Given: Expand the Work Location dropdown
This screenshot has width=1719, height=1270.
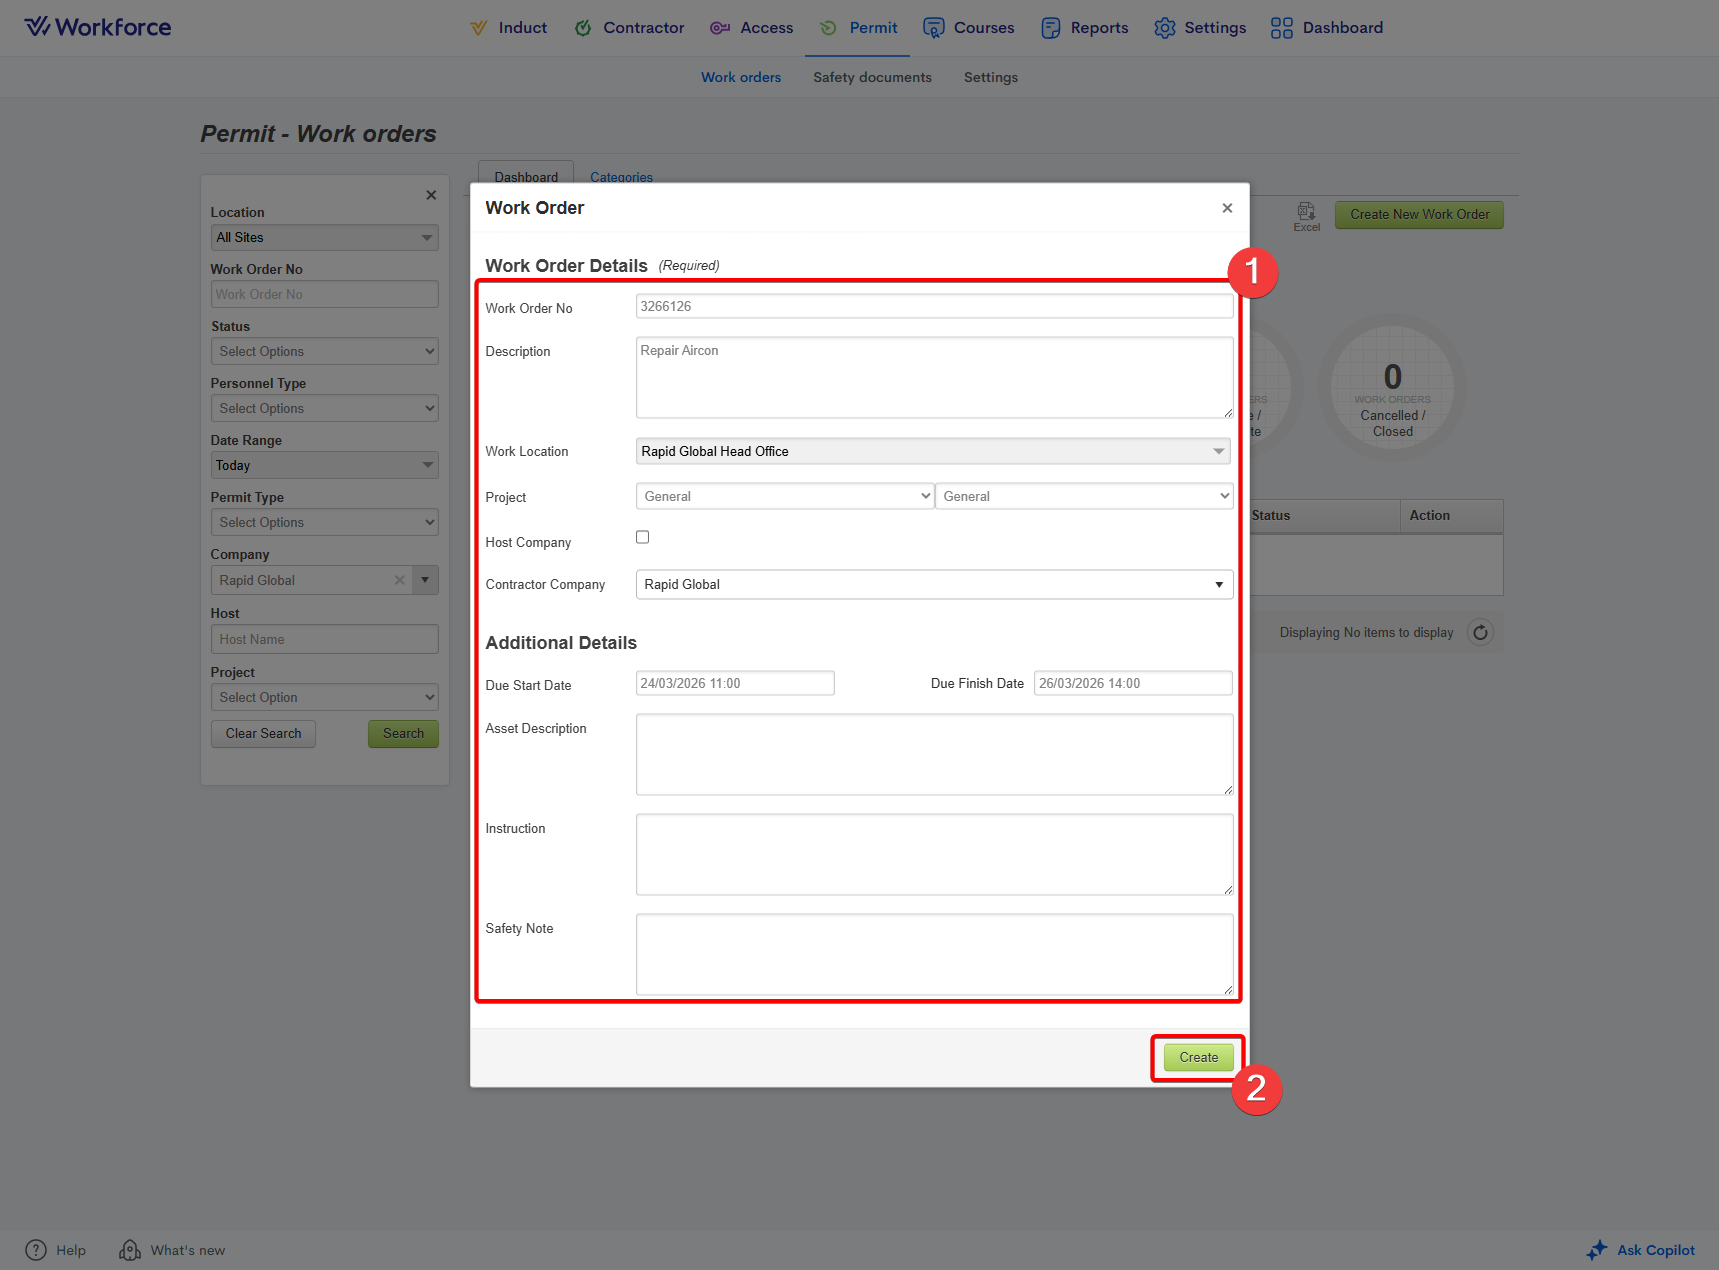Looking at the screenshot, I should tap(932, 451).
